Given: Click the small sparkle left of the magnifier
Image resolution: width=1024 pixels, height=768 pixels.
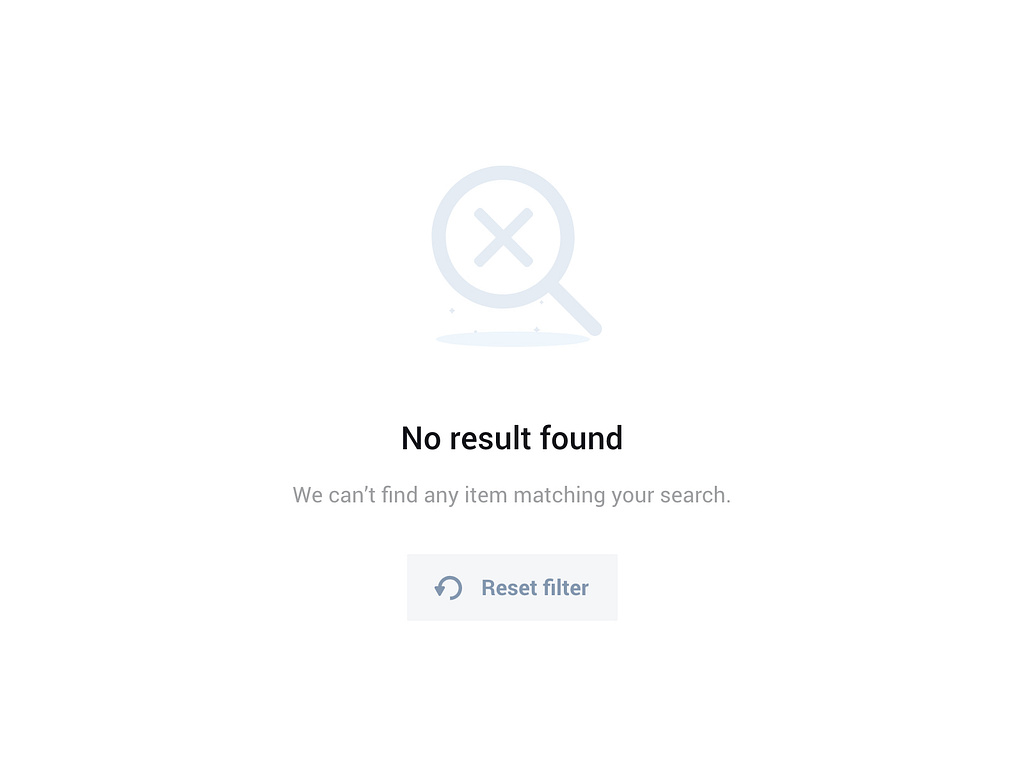Looking at the screenshot, I should pyautogui.click(x=451, y=311).
